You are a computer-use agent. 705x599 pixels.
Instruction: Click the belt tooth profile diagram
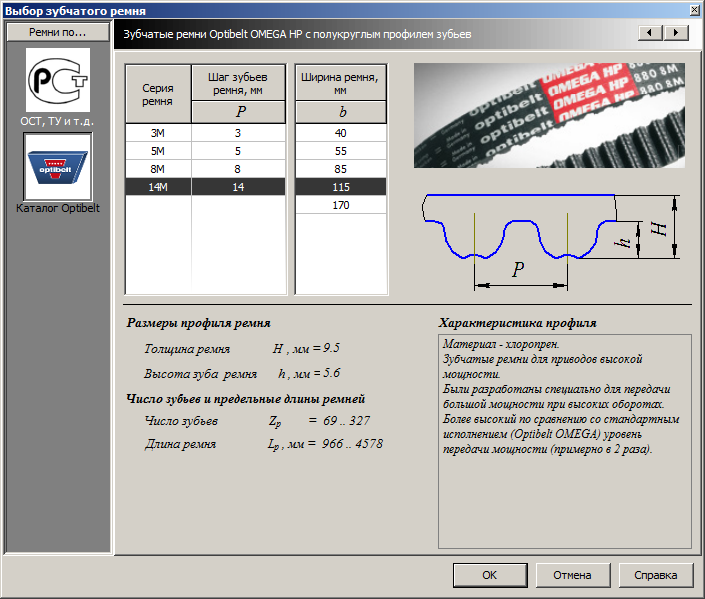click(x=549, y=240)
